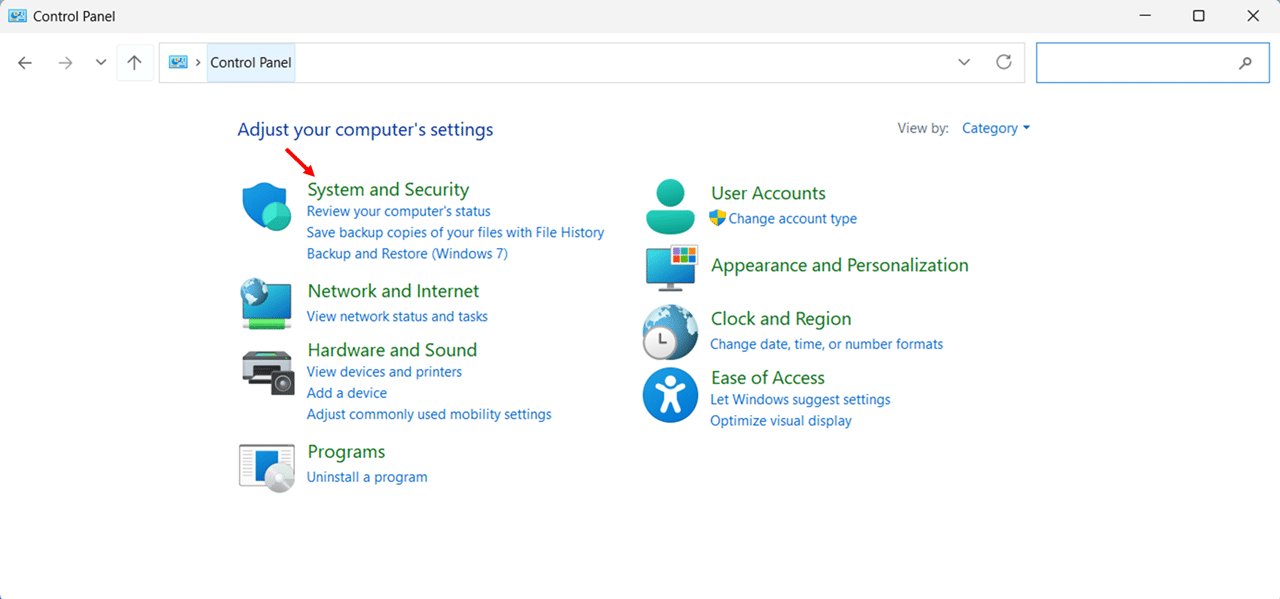Open Backup and Restore (Windows 7) link
The height and width of the screenshot is (599, 1280).
[407, 253]
